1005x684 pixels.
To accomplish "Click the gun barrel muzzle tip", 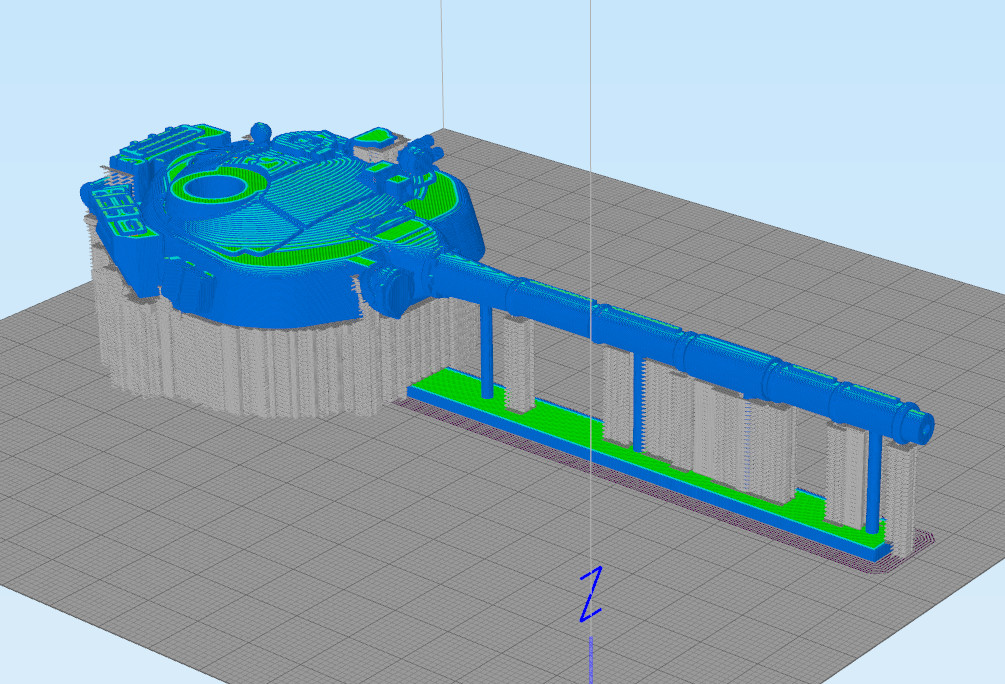I will click(x=921, y=426).
